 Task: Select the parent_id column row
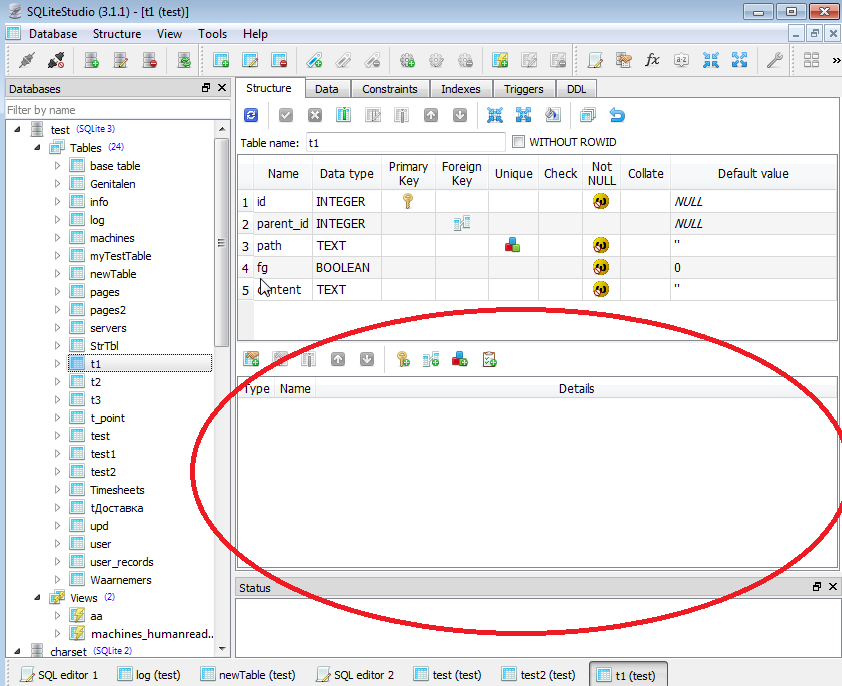(x=537, y=223)
